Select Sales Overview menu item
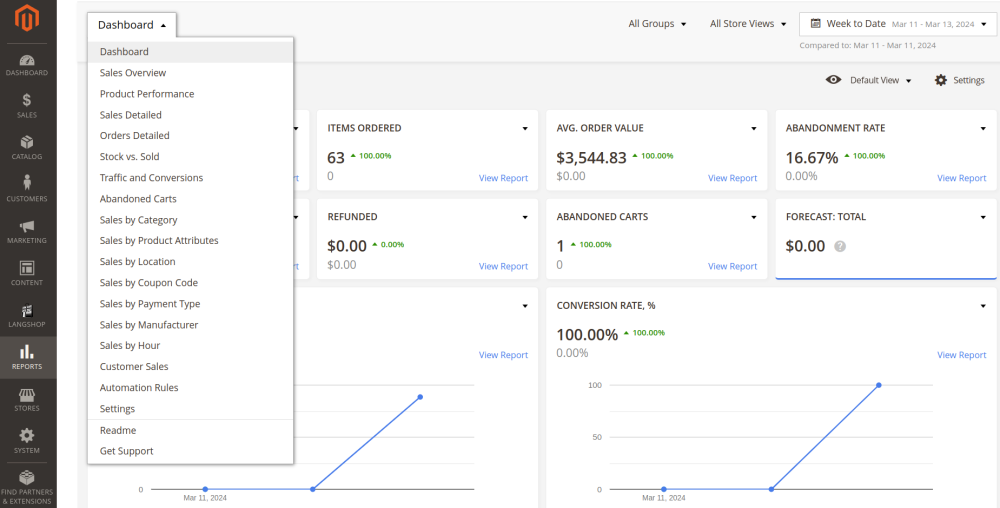 [191, 73]
